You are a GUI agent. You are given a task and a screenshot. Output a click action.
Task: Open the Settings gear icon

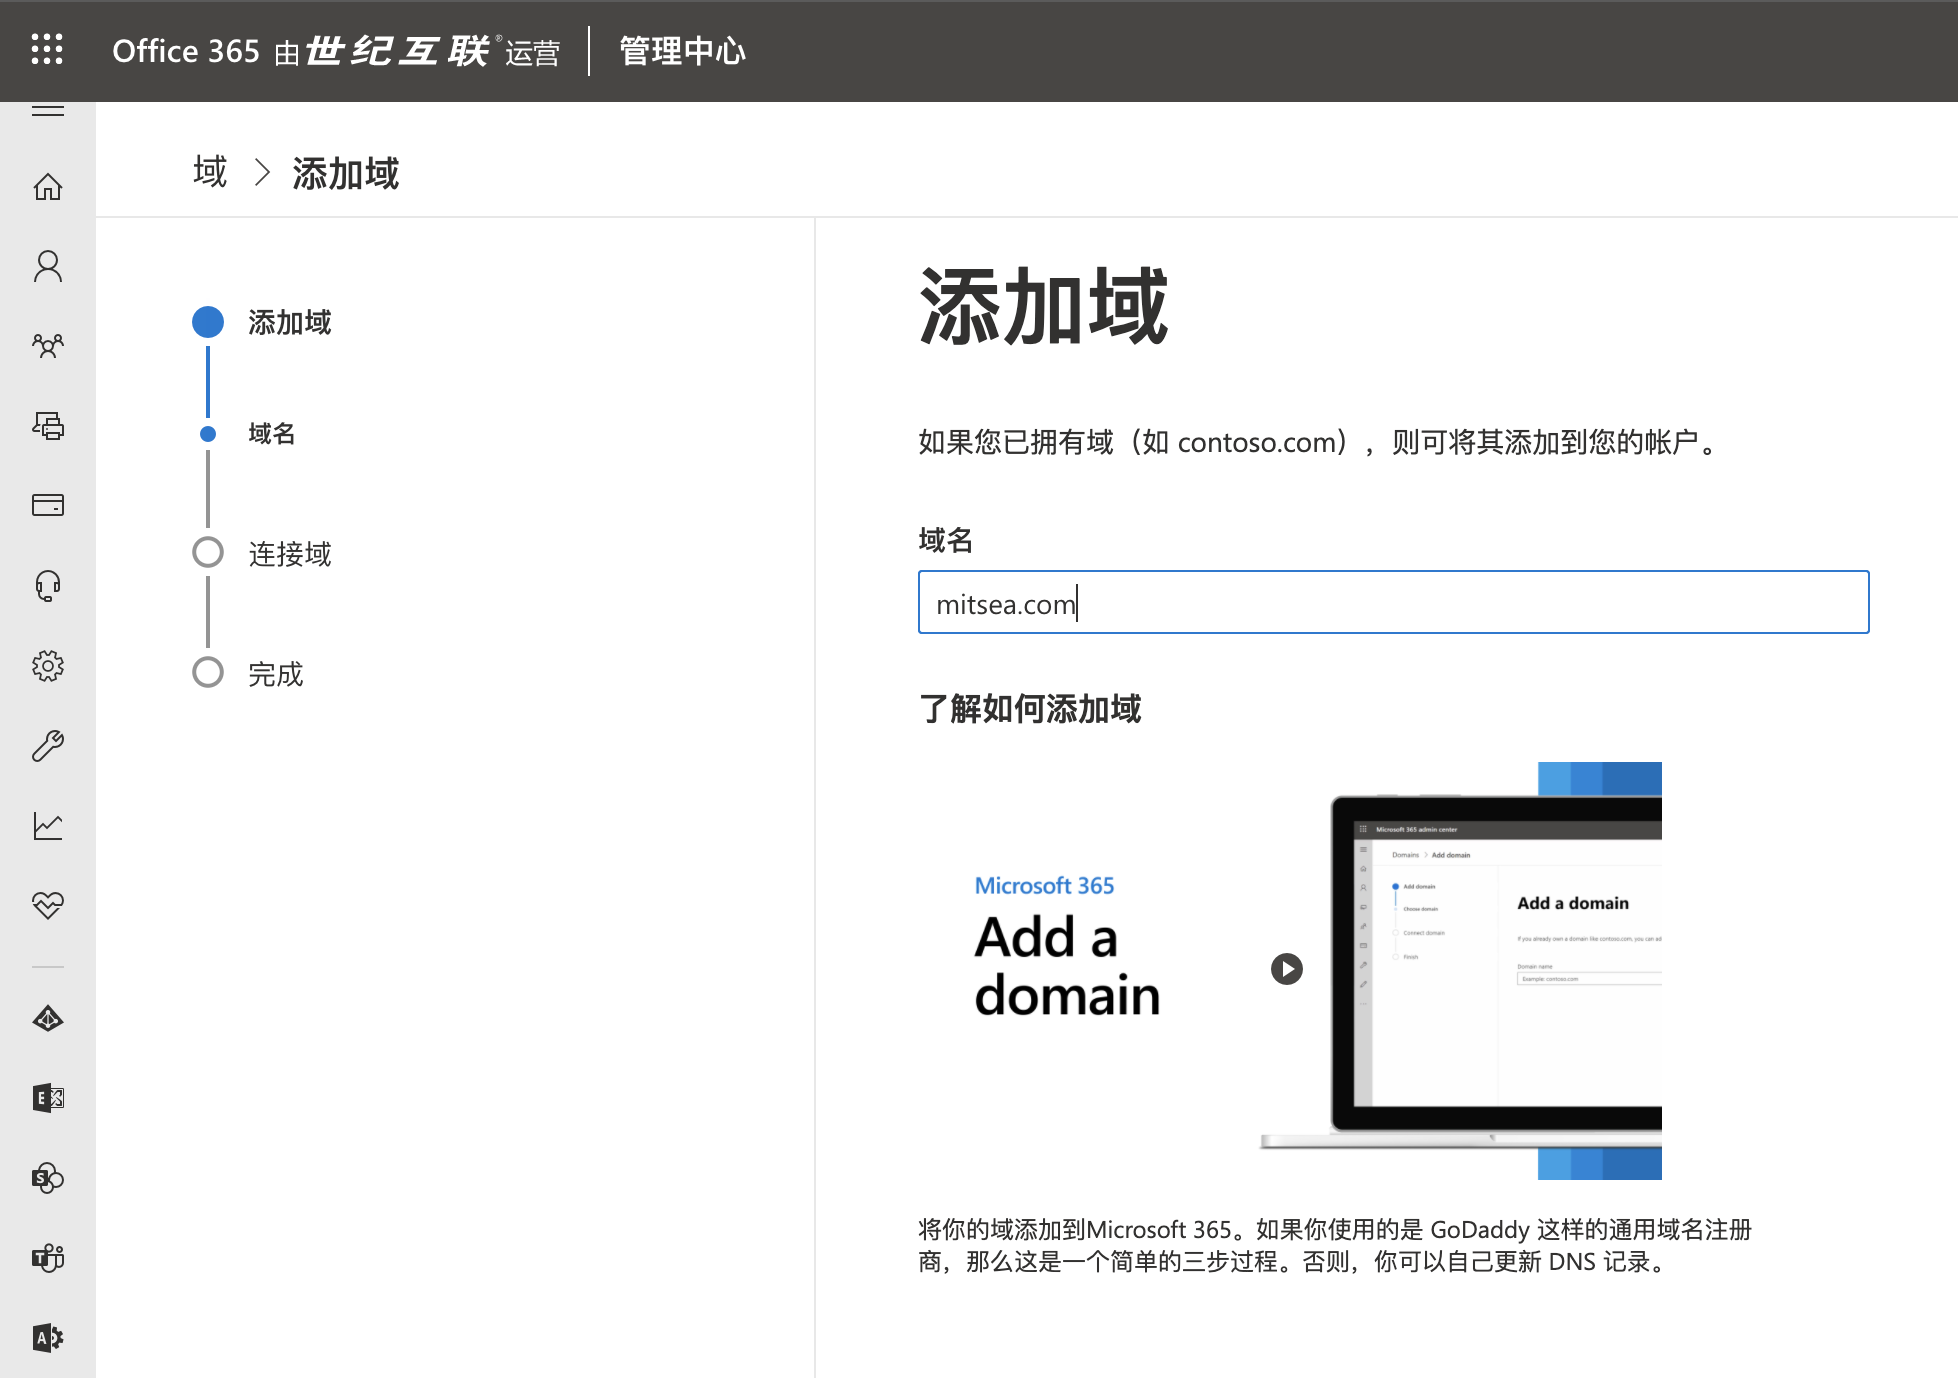pos(47,665)
